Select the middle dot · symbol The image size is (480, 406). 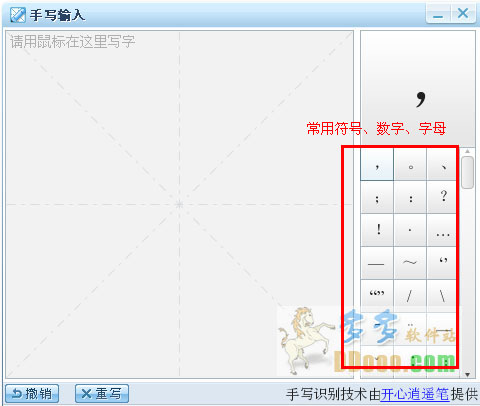coord(410,230)
